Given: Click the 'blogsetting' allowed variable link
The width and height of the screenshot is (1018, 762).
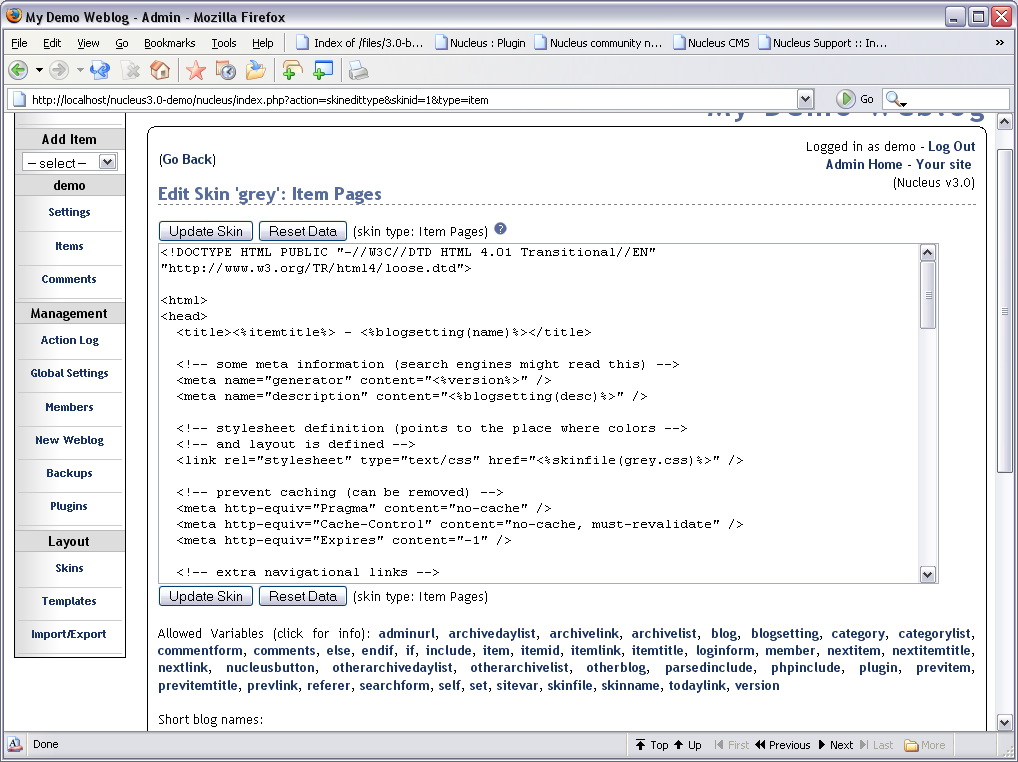Looking at the screenshot, I should coord(784,633).
